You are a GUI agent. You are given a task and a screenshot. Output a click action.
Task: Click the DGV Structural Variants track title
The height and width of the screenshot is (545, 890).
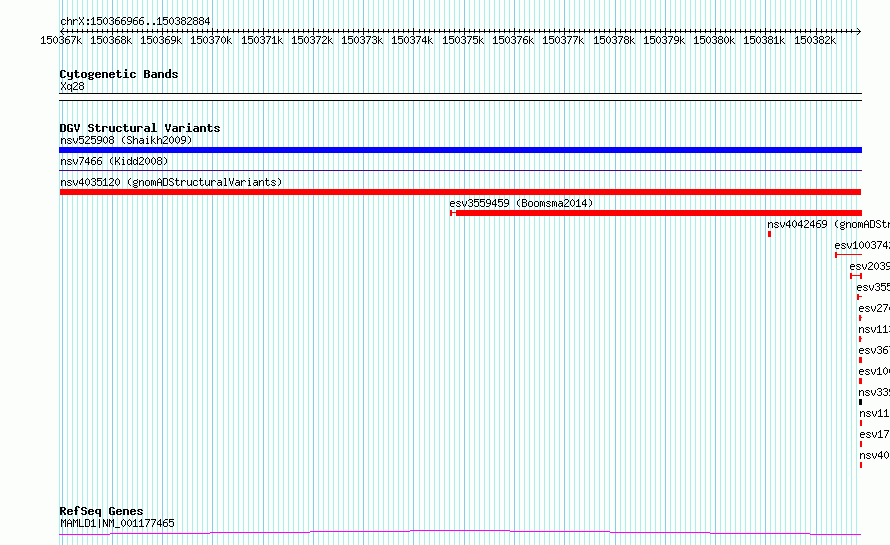pyautogui.click(x=140, y=128)
